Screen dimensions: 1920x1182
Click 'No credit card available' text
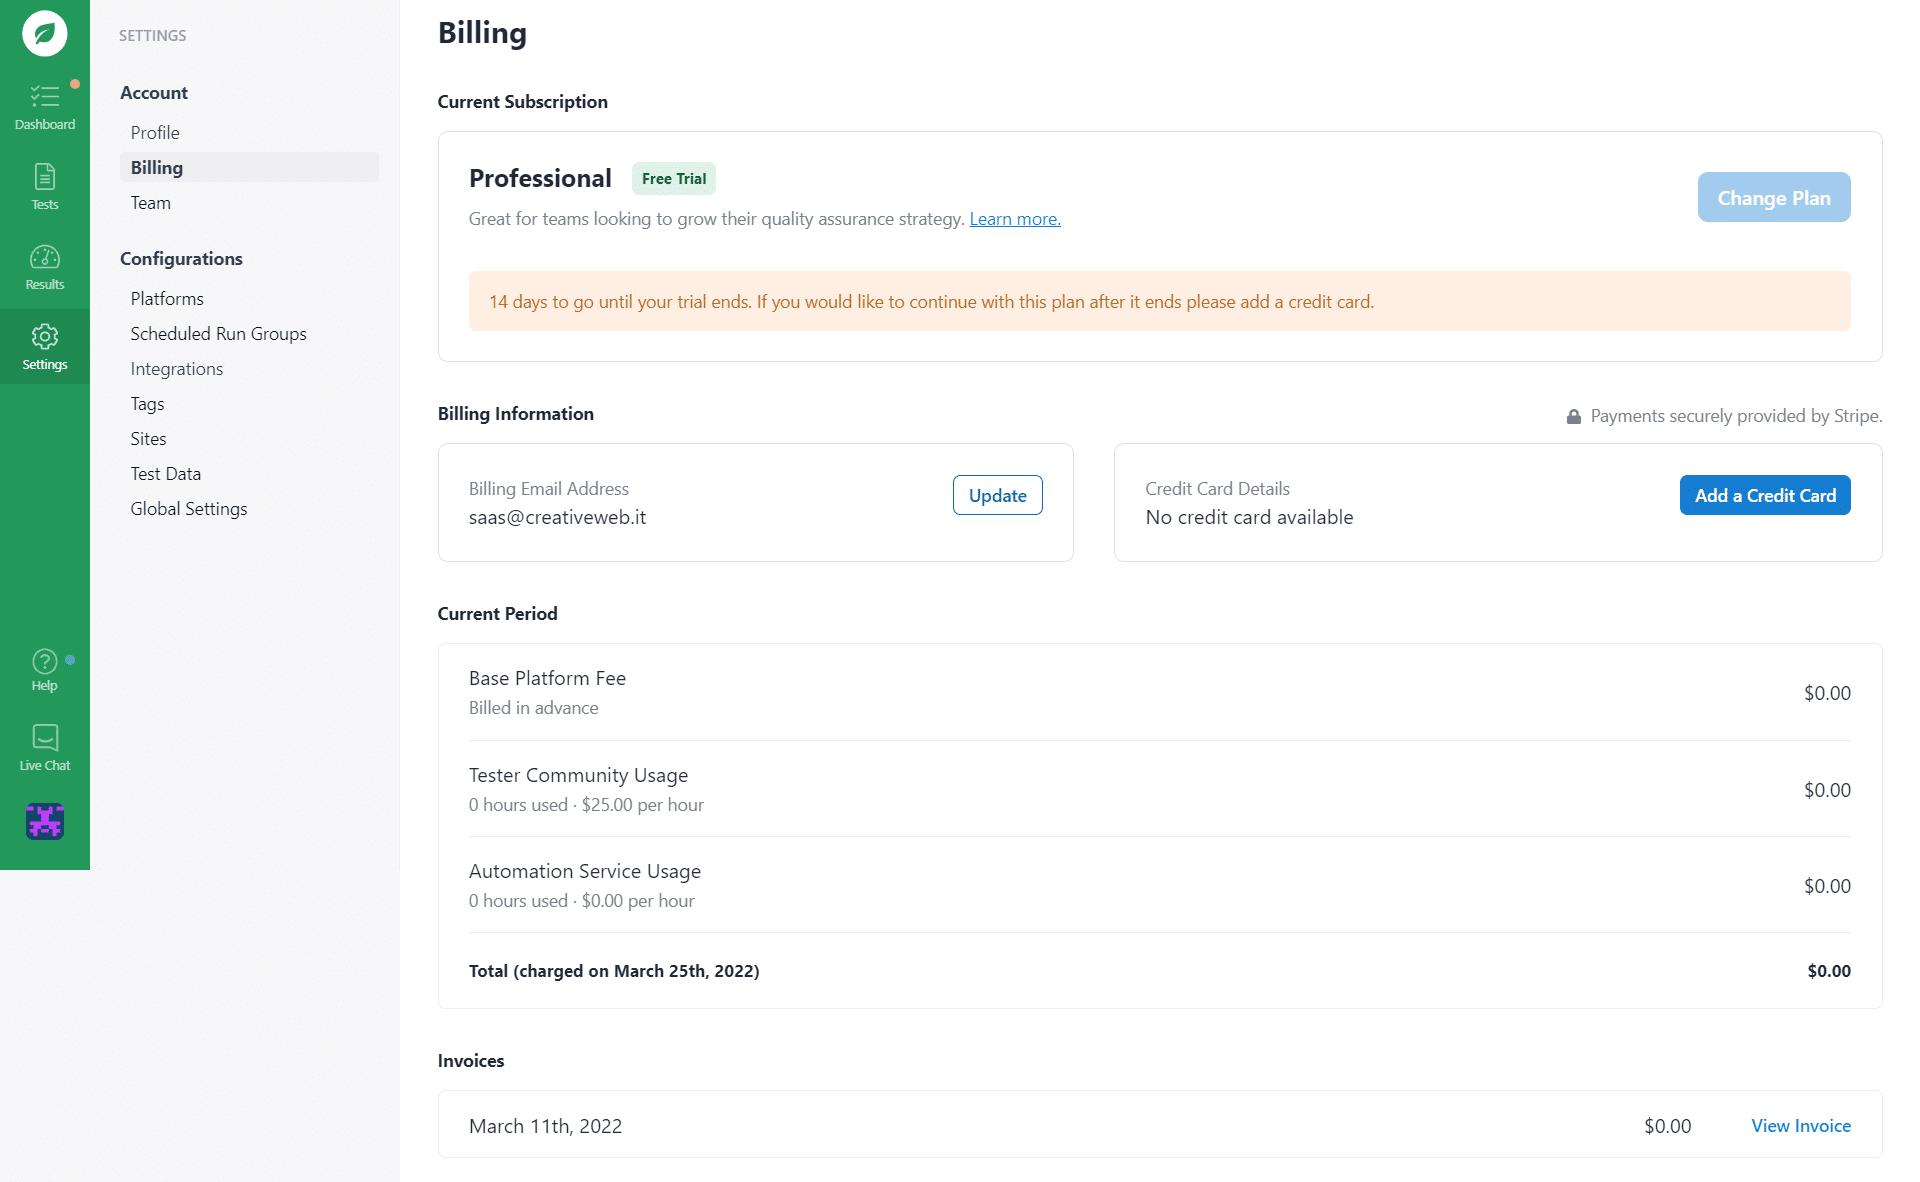tap(1249, 517)
